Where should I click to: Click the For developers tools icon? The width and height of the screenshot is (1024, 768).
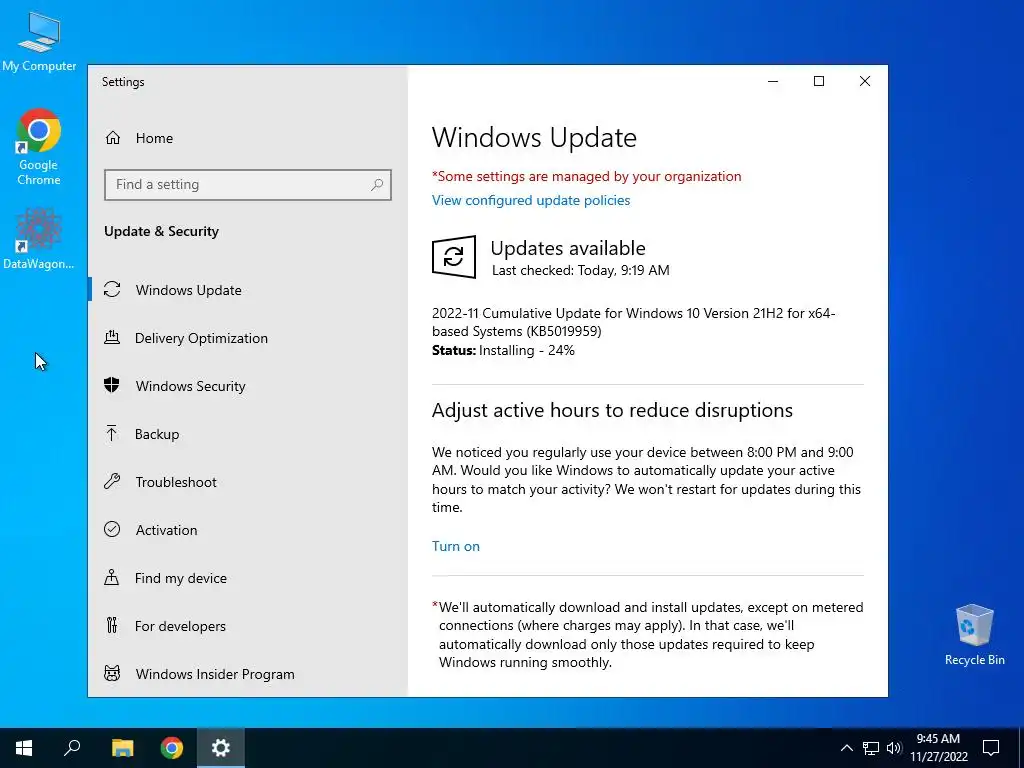point(112,626)
